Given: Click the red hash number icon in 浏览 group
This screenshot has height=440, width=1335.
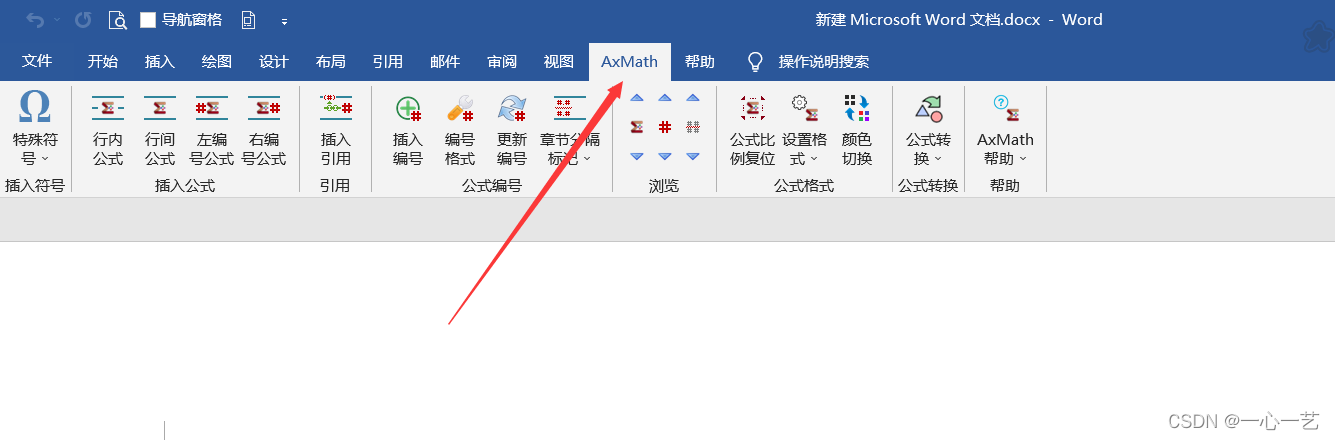Looking at the screenshot, I should 665,127.
